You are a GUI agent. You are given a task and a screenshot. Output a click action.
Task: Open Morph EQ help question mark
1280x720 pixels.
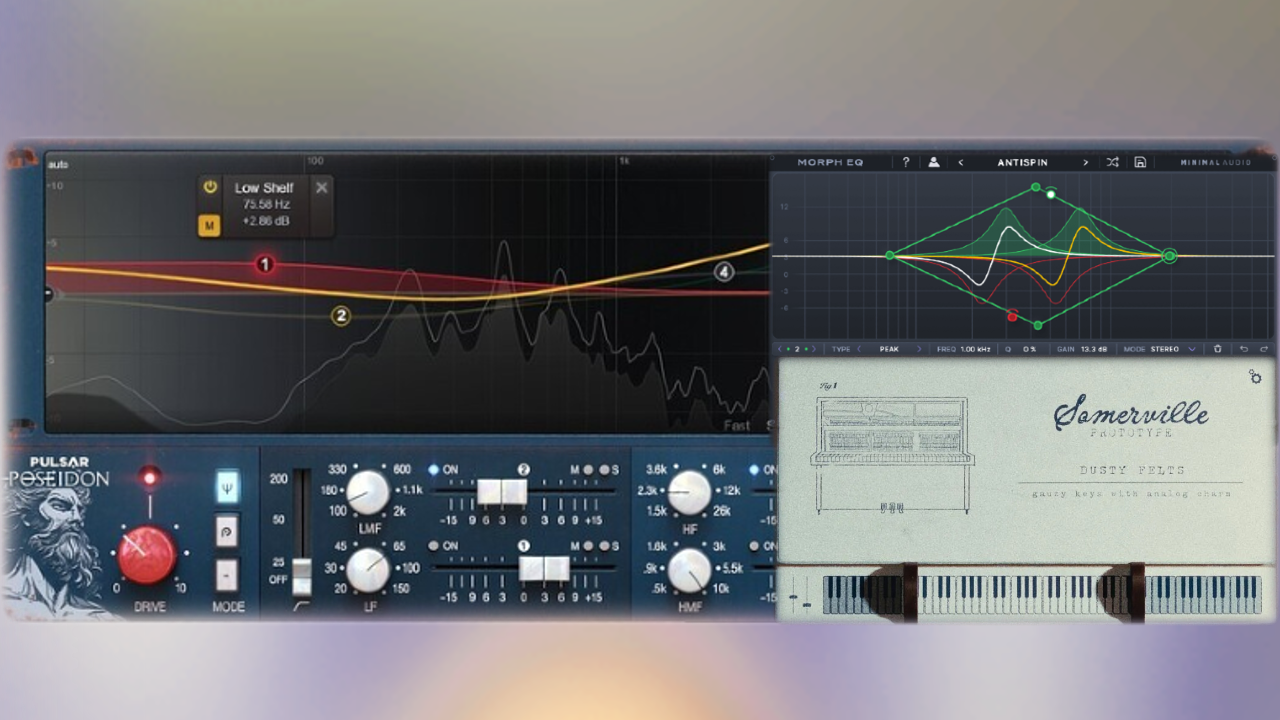(906, 162)
